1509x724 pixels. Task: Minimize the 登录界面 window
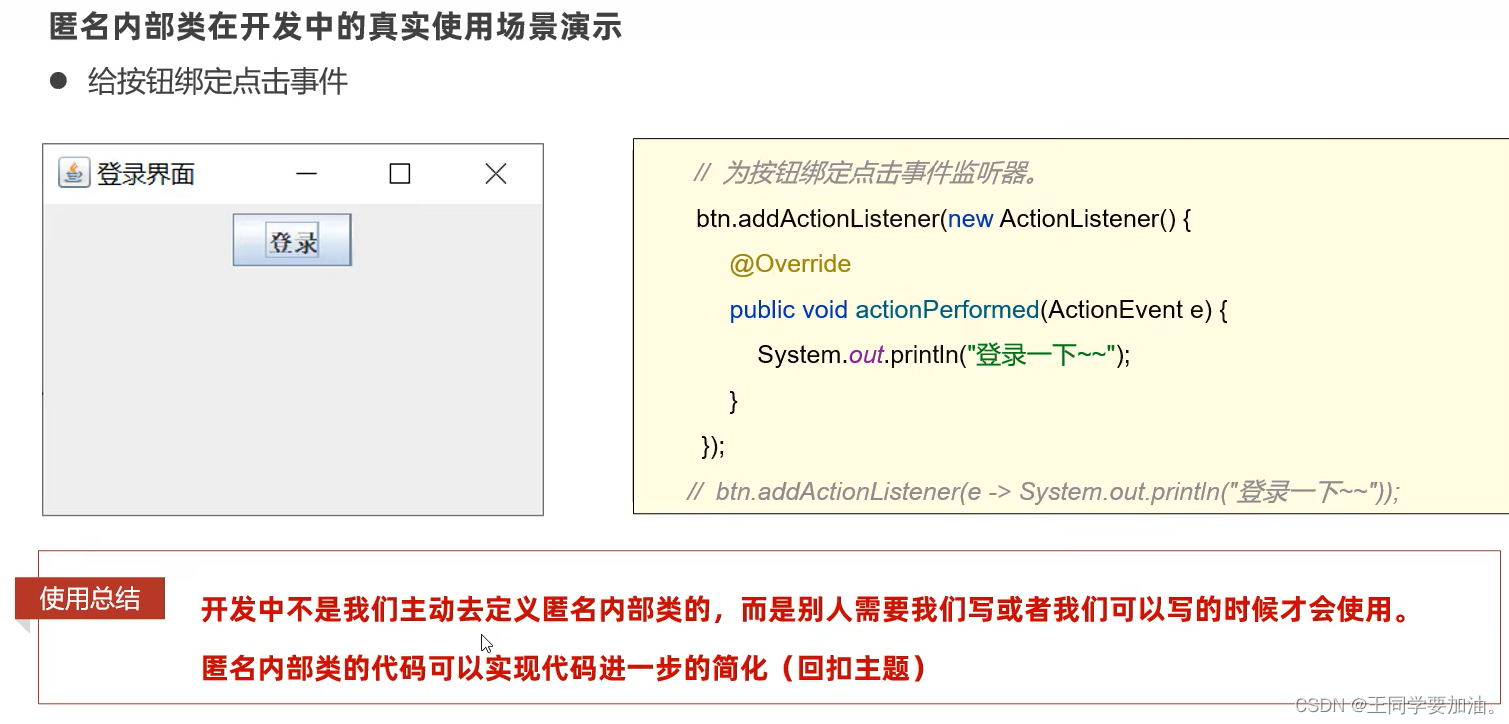click(x=306, y=174)
